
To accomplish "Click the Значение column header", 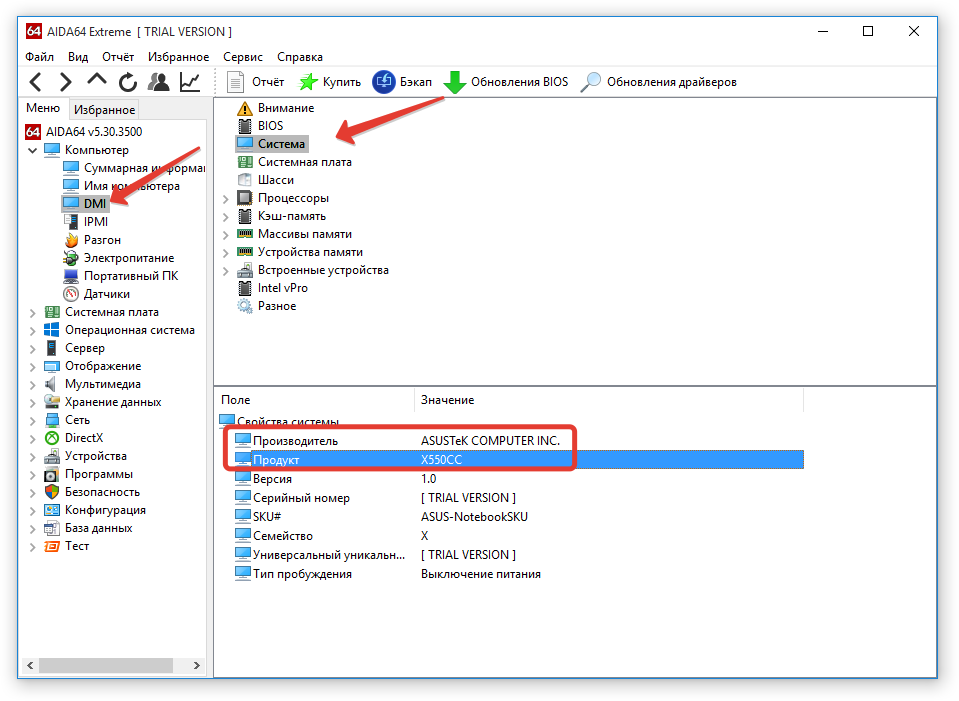I will (609, 400).
